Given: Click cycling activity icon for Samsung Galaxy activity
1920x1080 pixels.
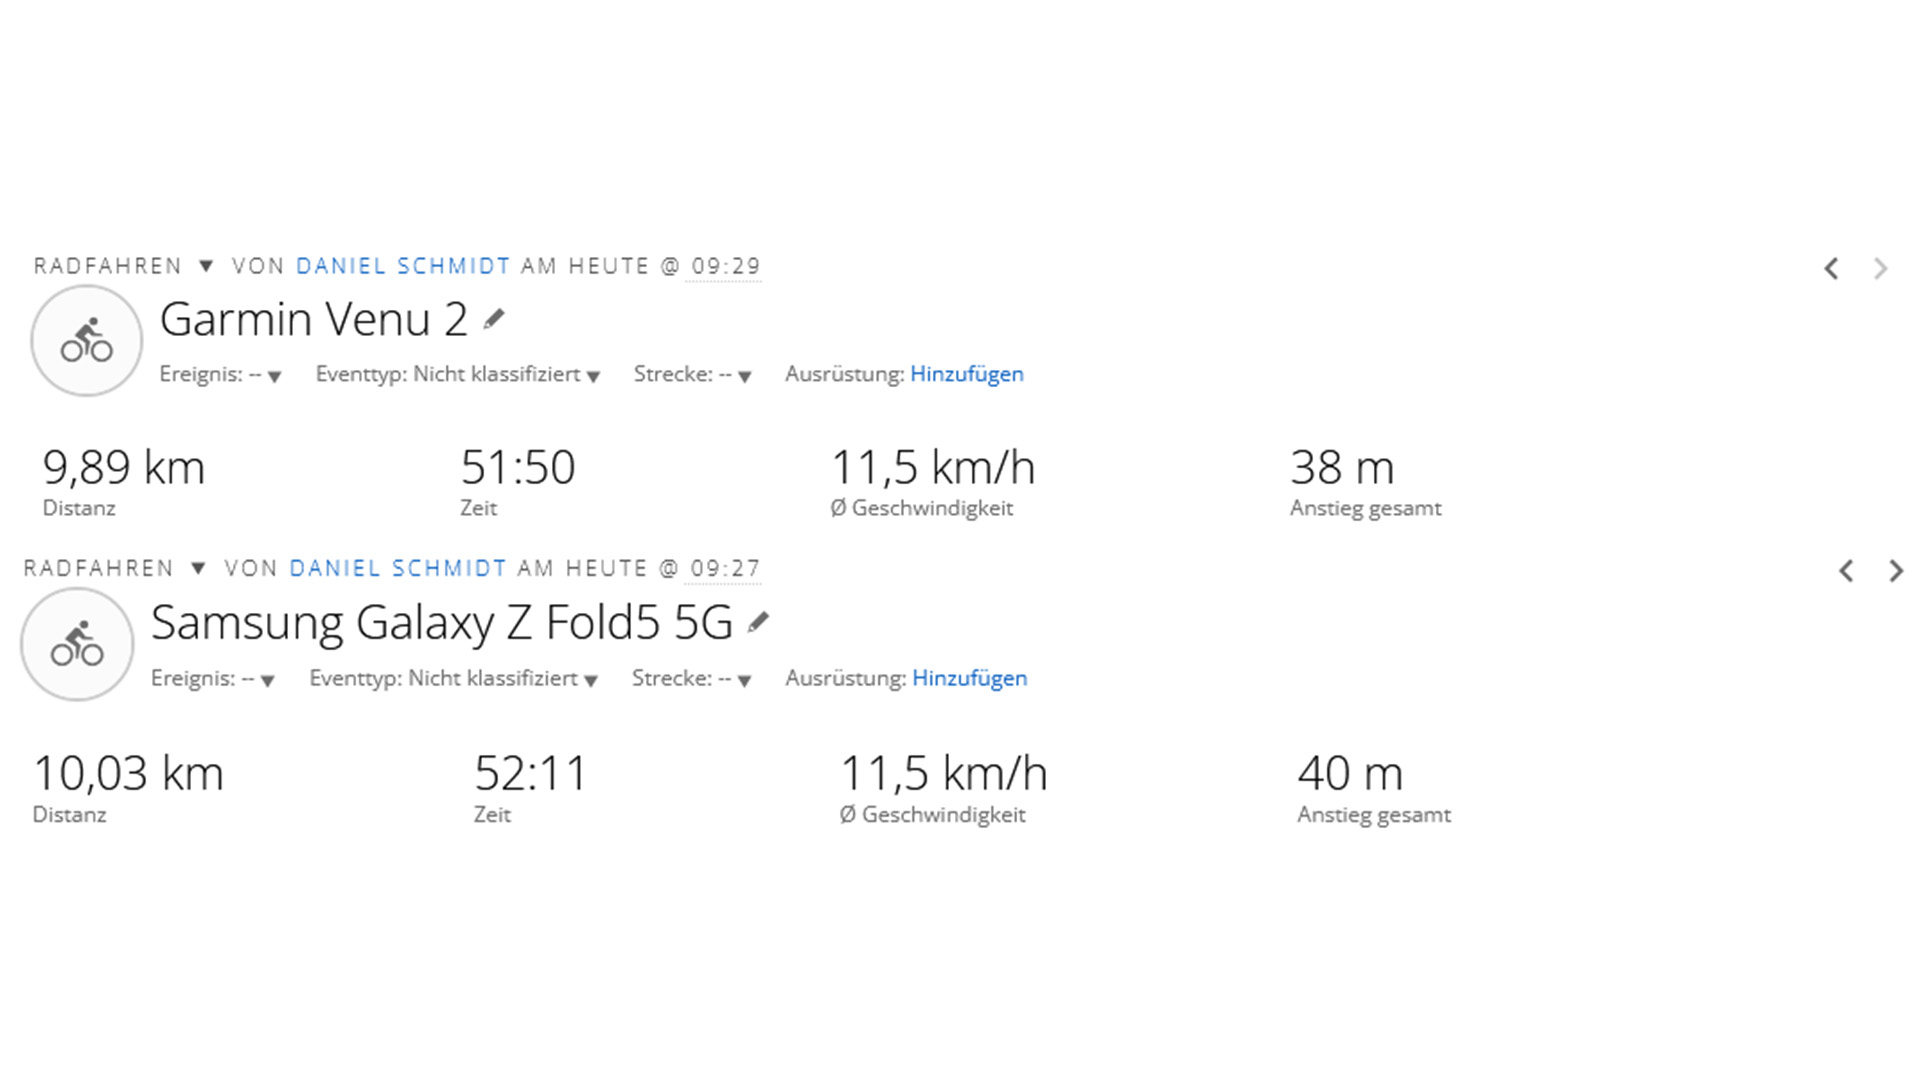Looking at the screenshot, I should 77,645.
